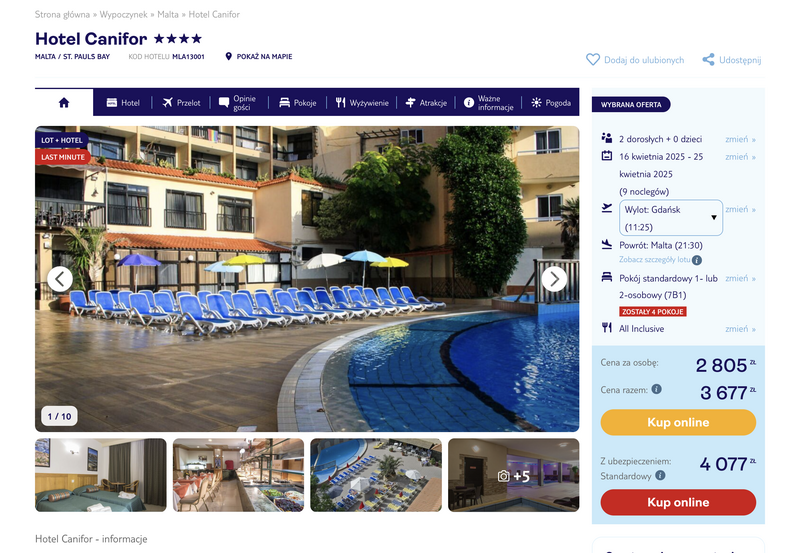Add hotel to favorites heart icon
The height and width of the screenshot is (553, 800).
click(593, 60)
